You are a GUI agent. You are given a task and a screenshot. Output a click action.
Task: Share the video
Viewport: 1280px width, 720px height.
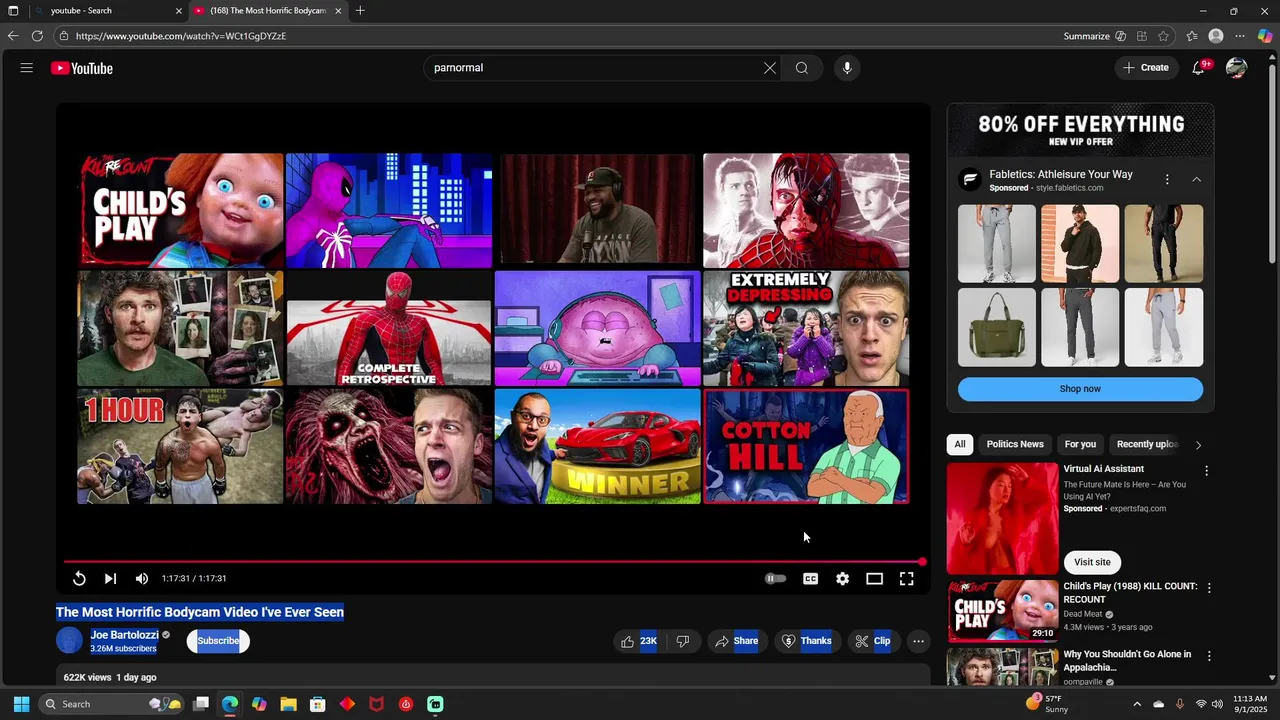point(736,641)
